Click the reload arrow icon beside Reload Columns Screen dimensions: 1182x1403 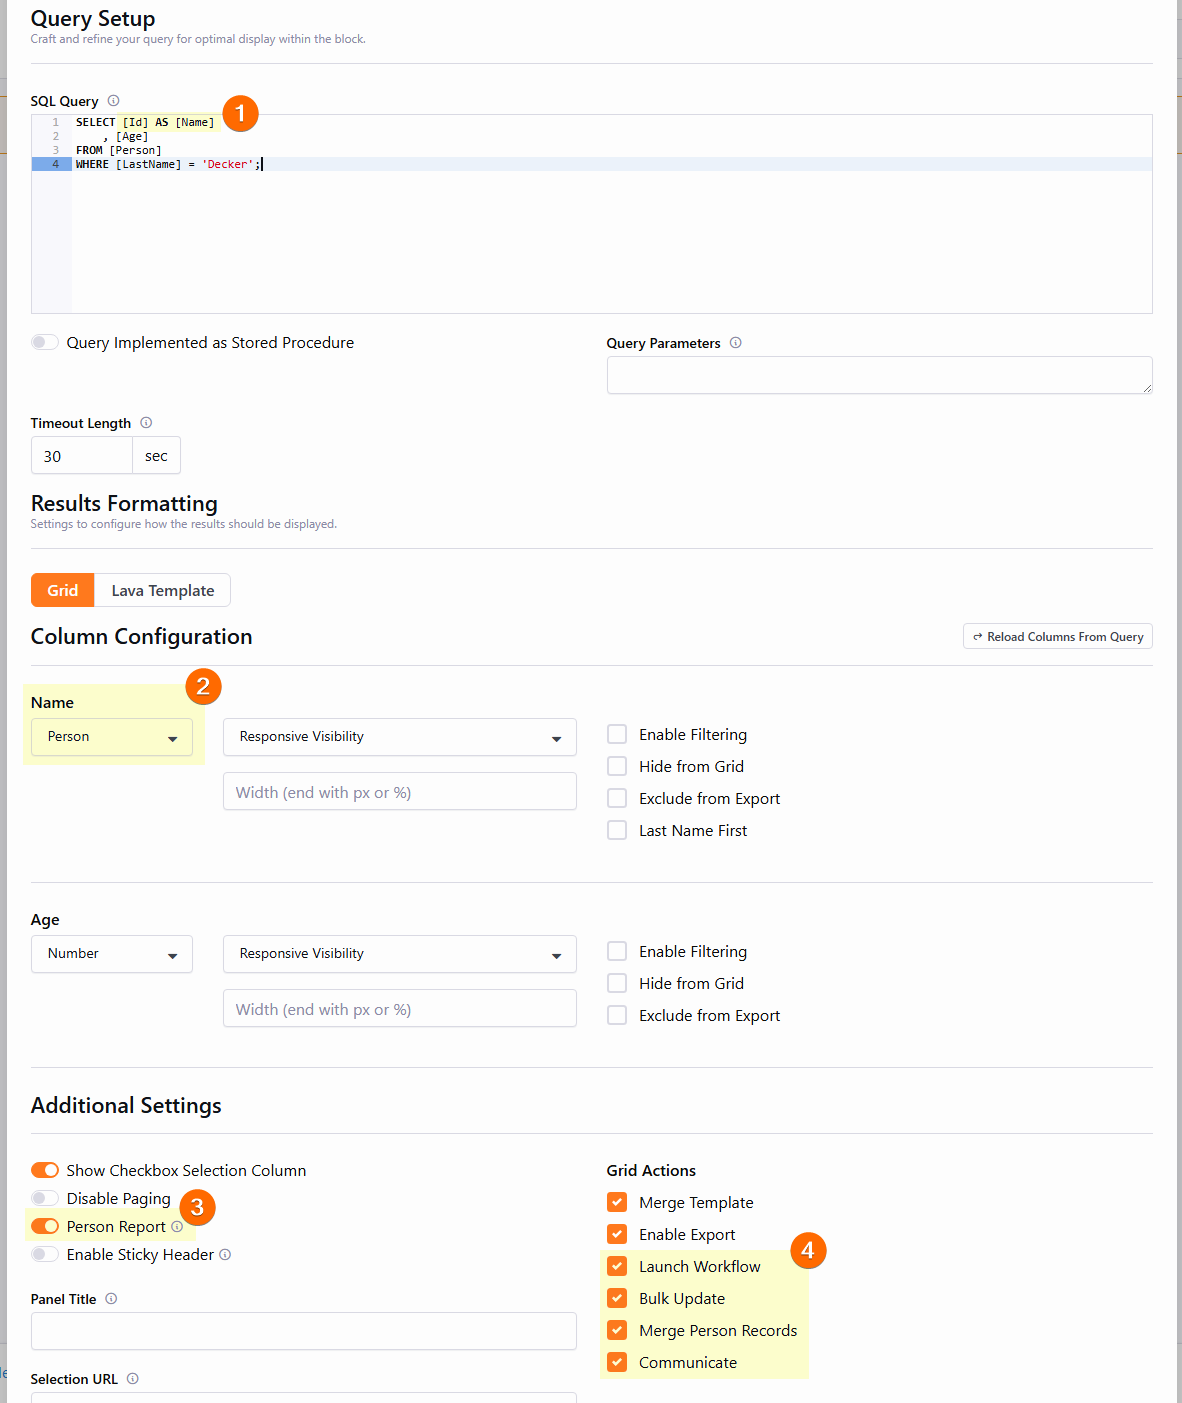click(977, 636)
